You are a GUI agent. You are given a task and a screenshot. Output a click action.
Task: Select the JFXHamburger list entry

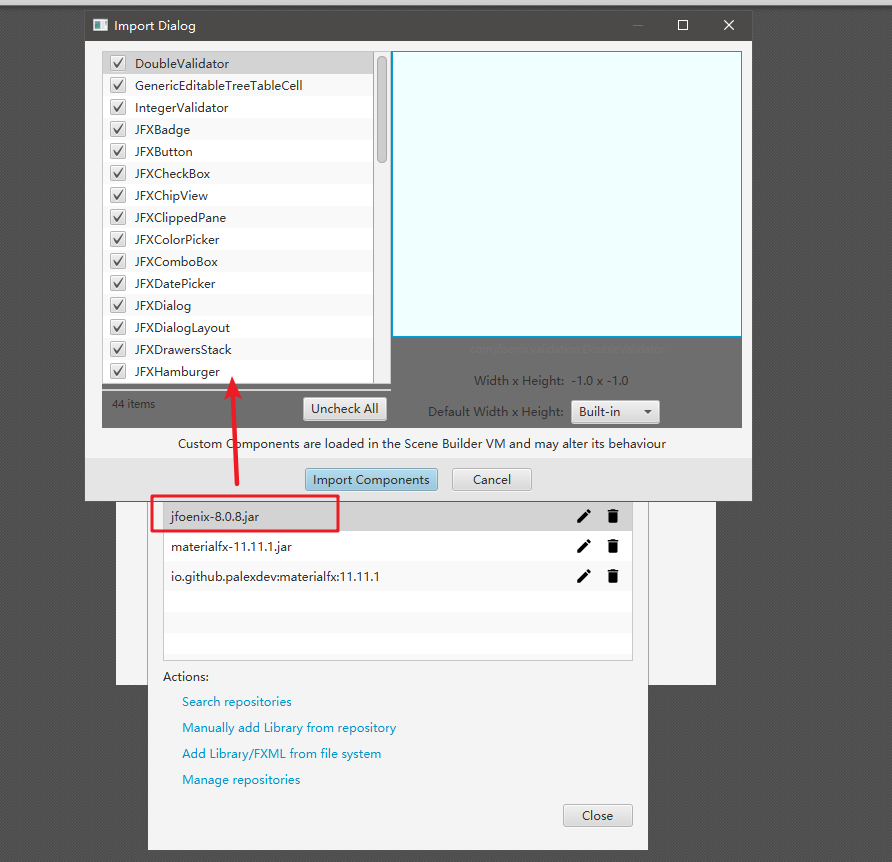point(177,371)
